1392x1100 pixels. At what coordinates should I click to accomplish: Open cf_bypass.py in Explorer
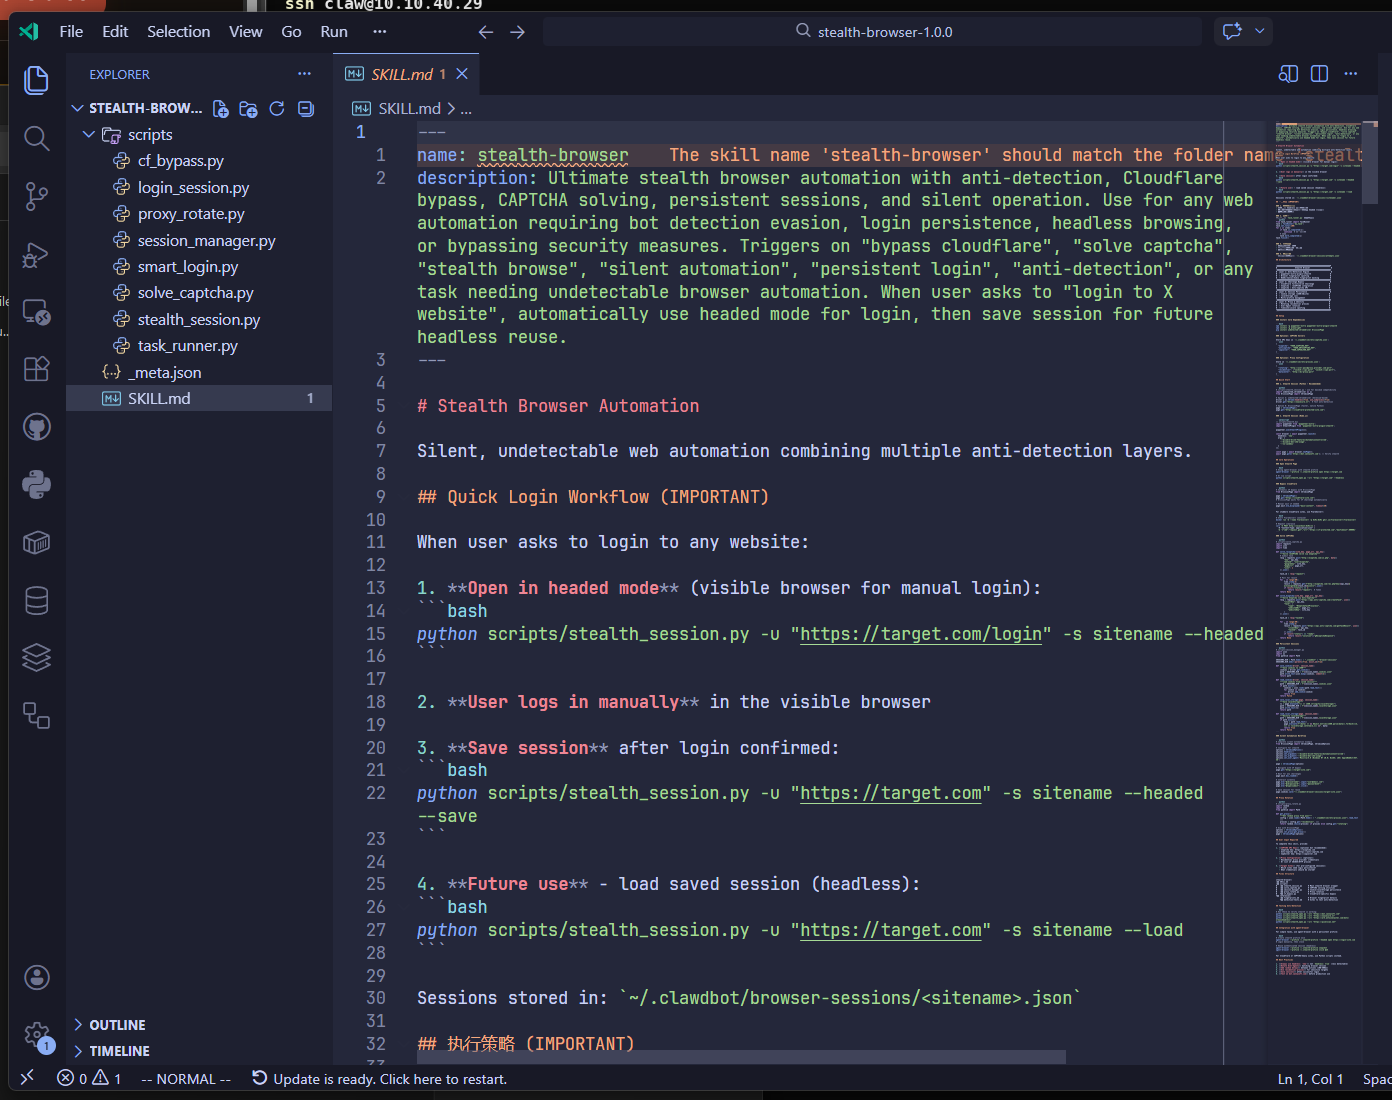199,160
